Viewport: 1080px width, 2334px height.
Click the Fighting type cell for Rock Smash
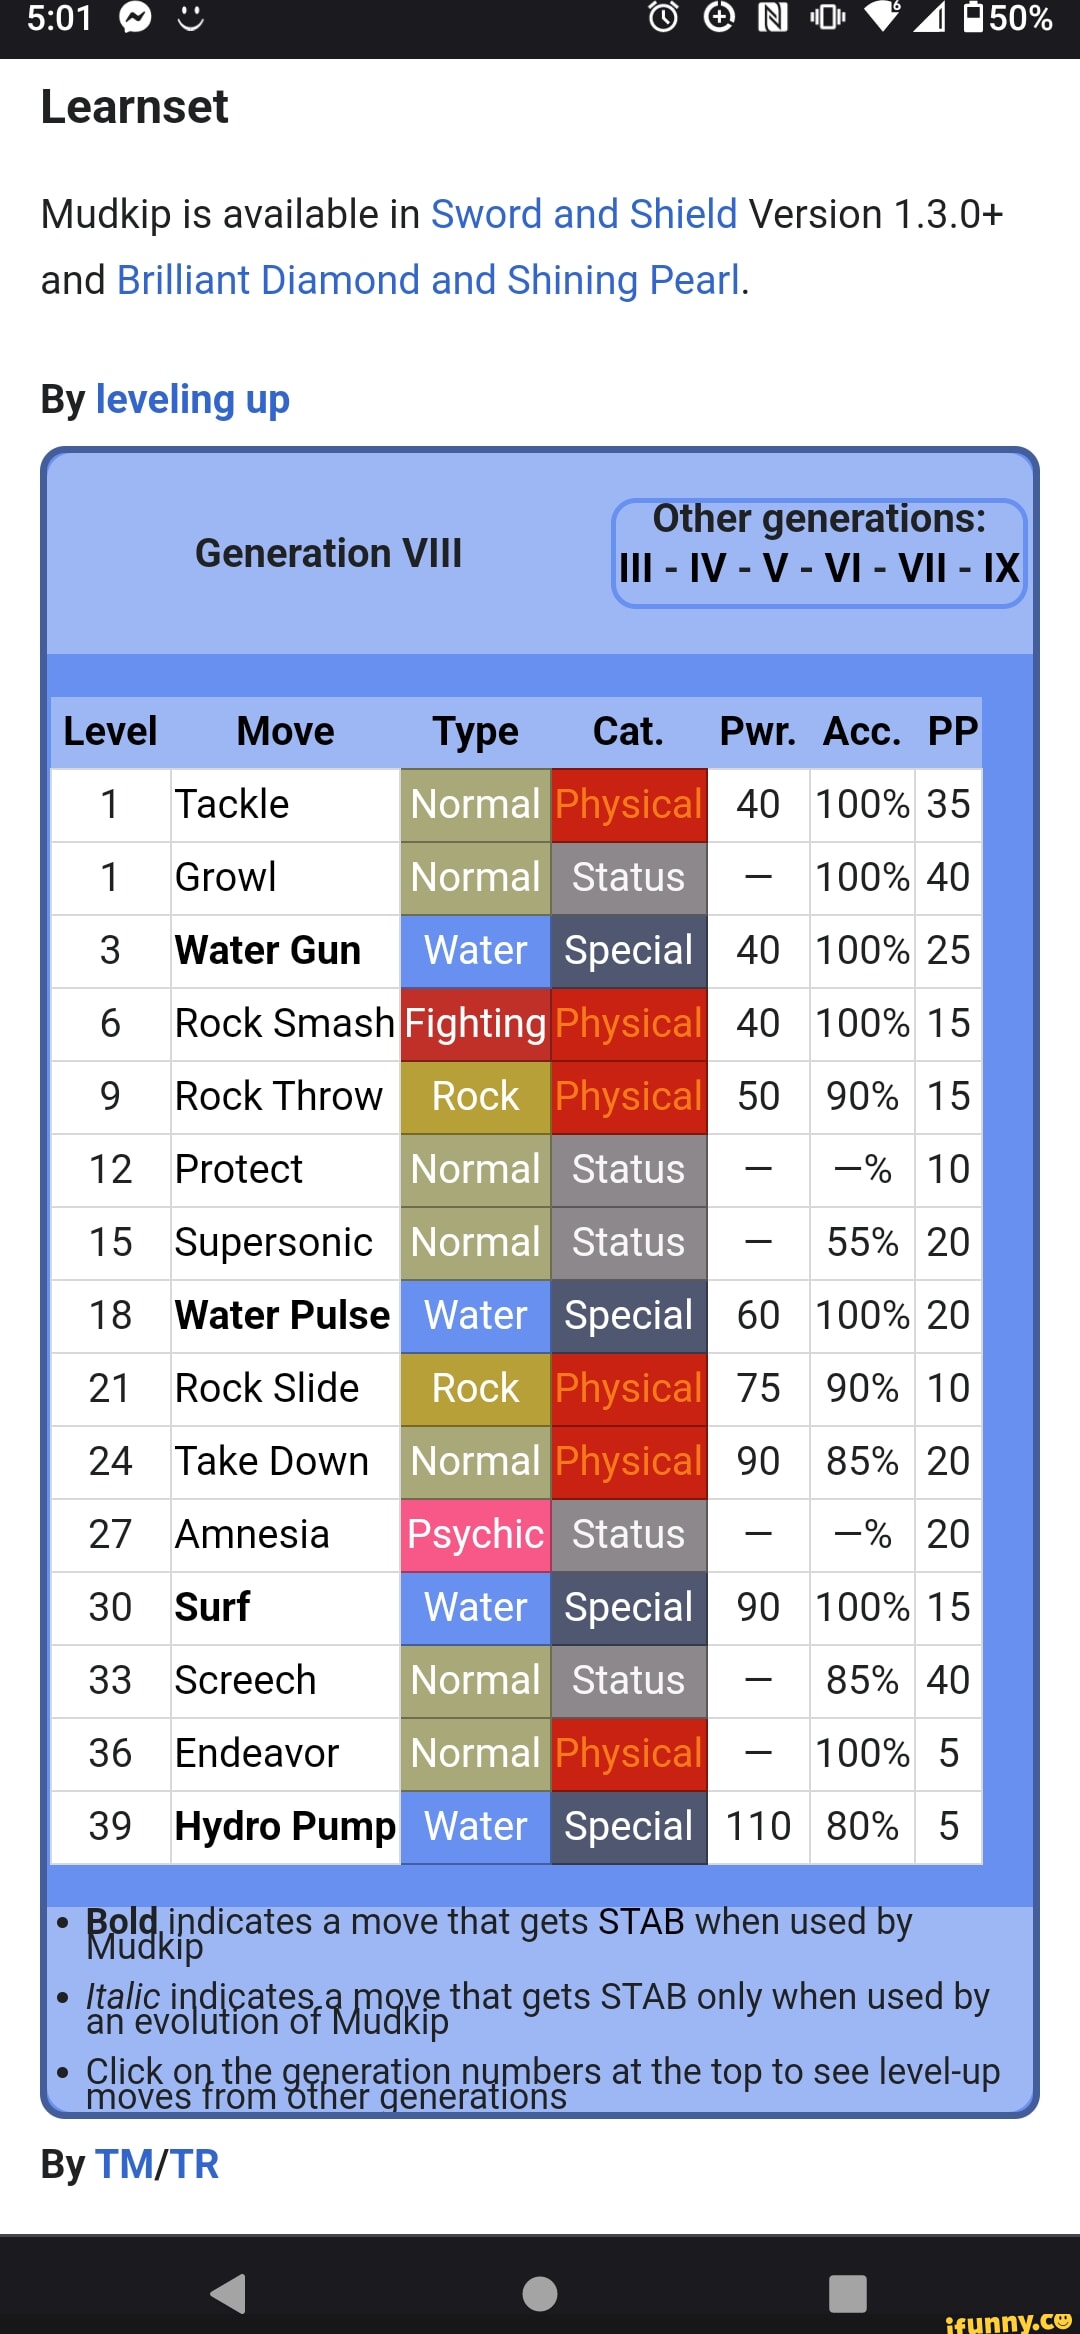(x=475, y=1023)
